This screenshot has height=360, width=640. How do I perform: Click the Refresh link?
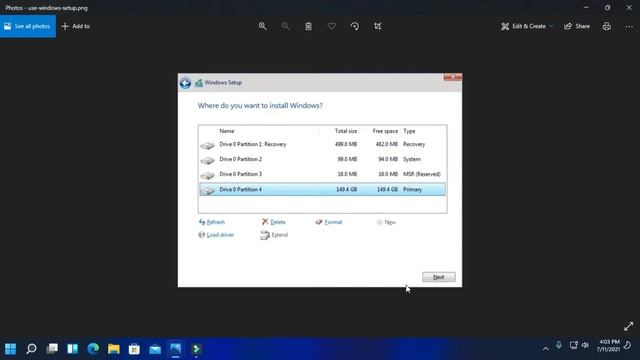(212, 222)
